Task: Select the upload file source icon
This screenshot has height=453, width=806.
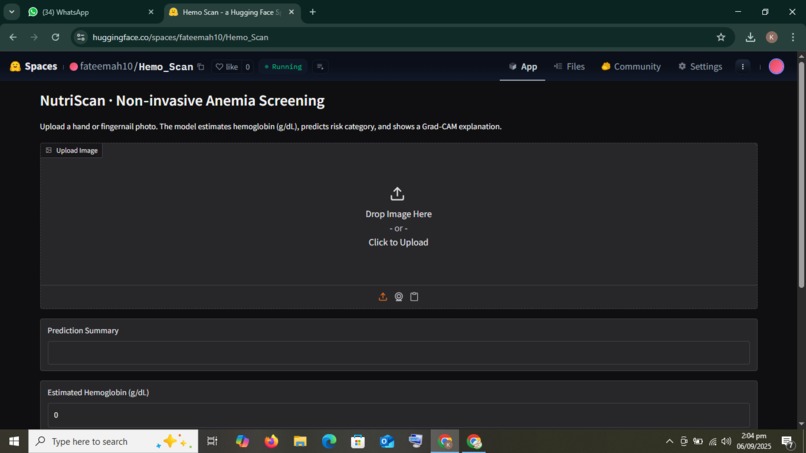Action: coord(382,297)
